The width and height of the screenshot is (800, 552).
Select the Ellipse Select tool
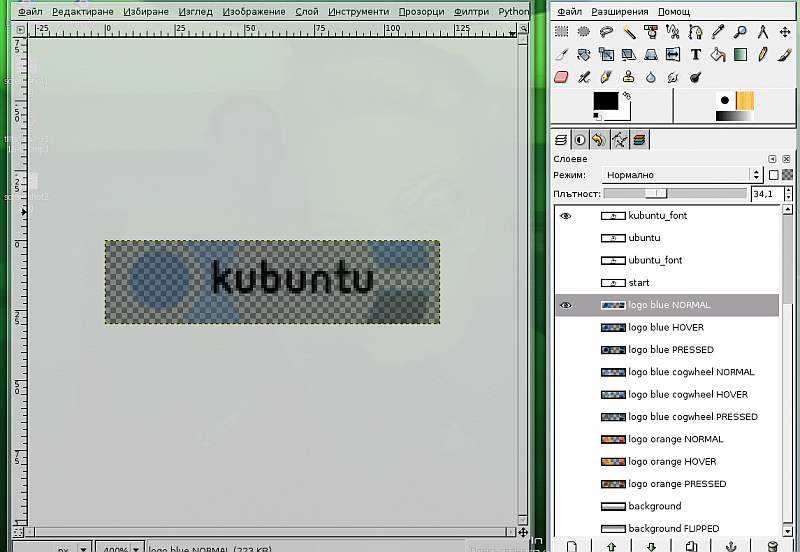pos(584,32)
